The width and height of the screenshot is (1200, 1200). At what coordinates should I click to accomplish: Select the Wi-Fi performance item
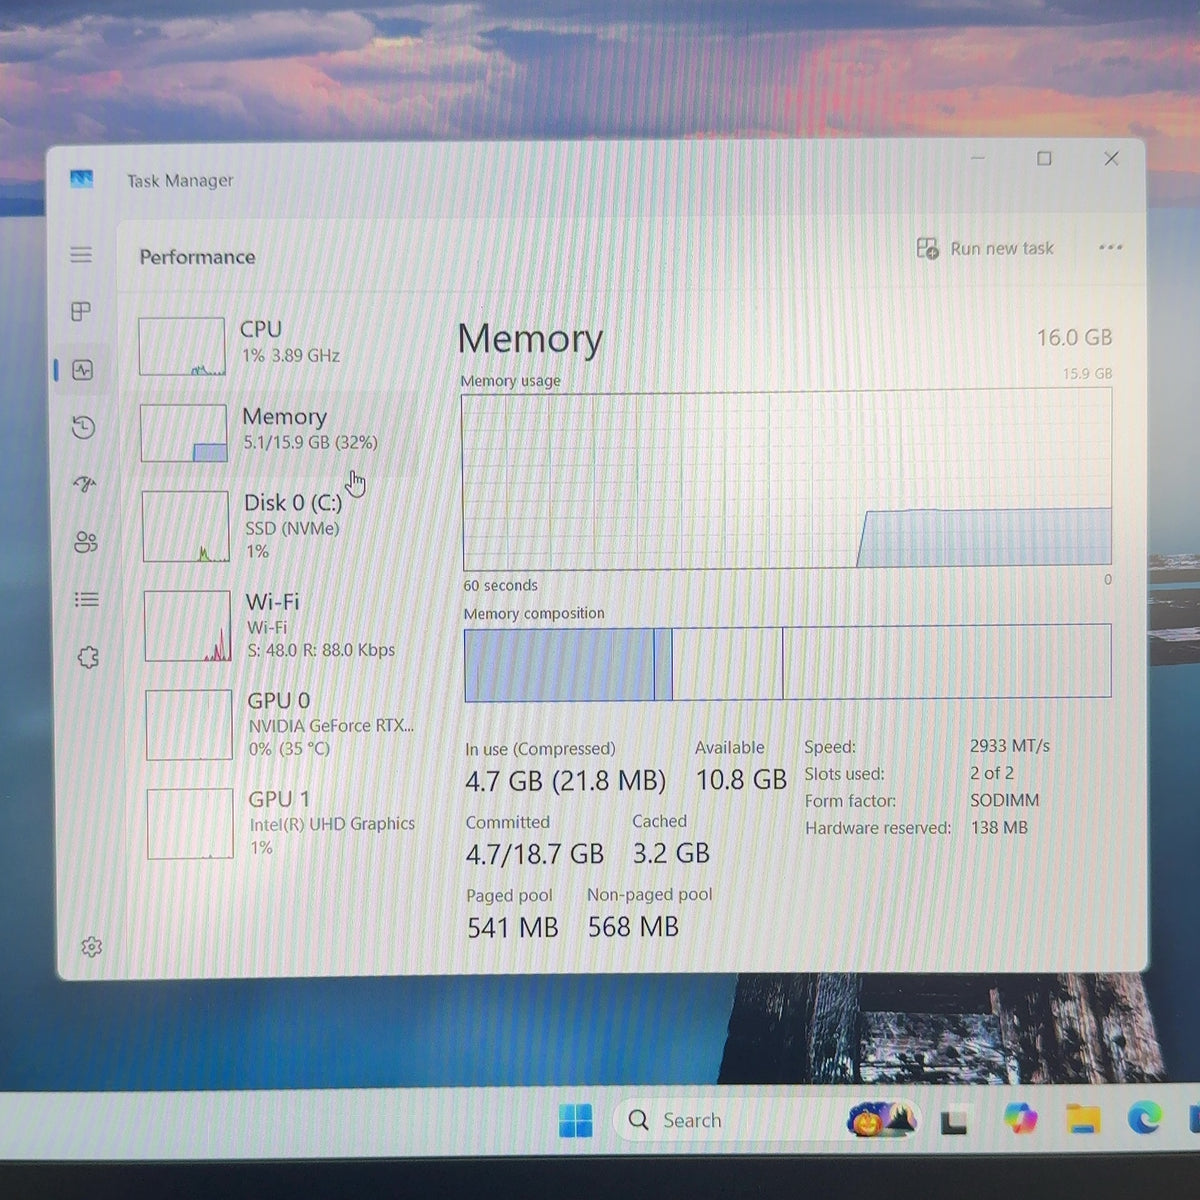click(282, 625)
